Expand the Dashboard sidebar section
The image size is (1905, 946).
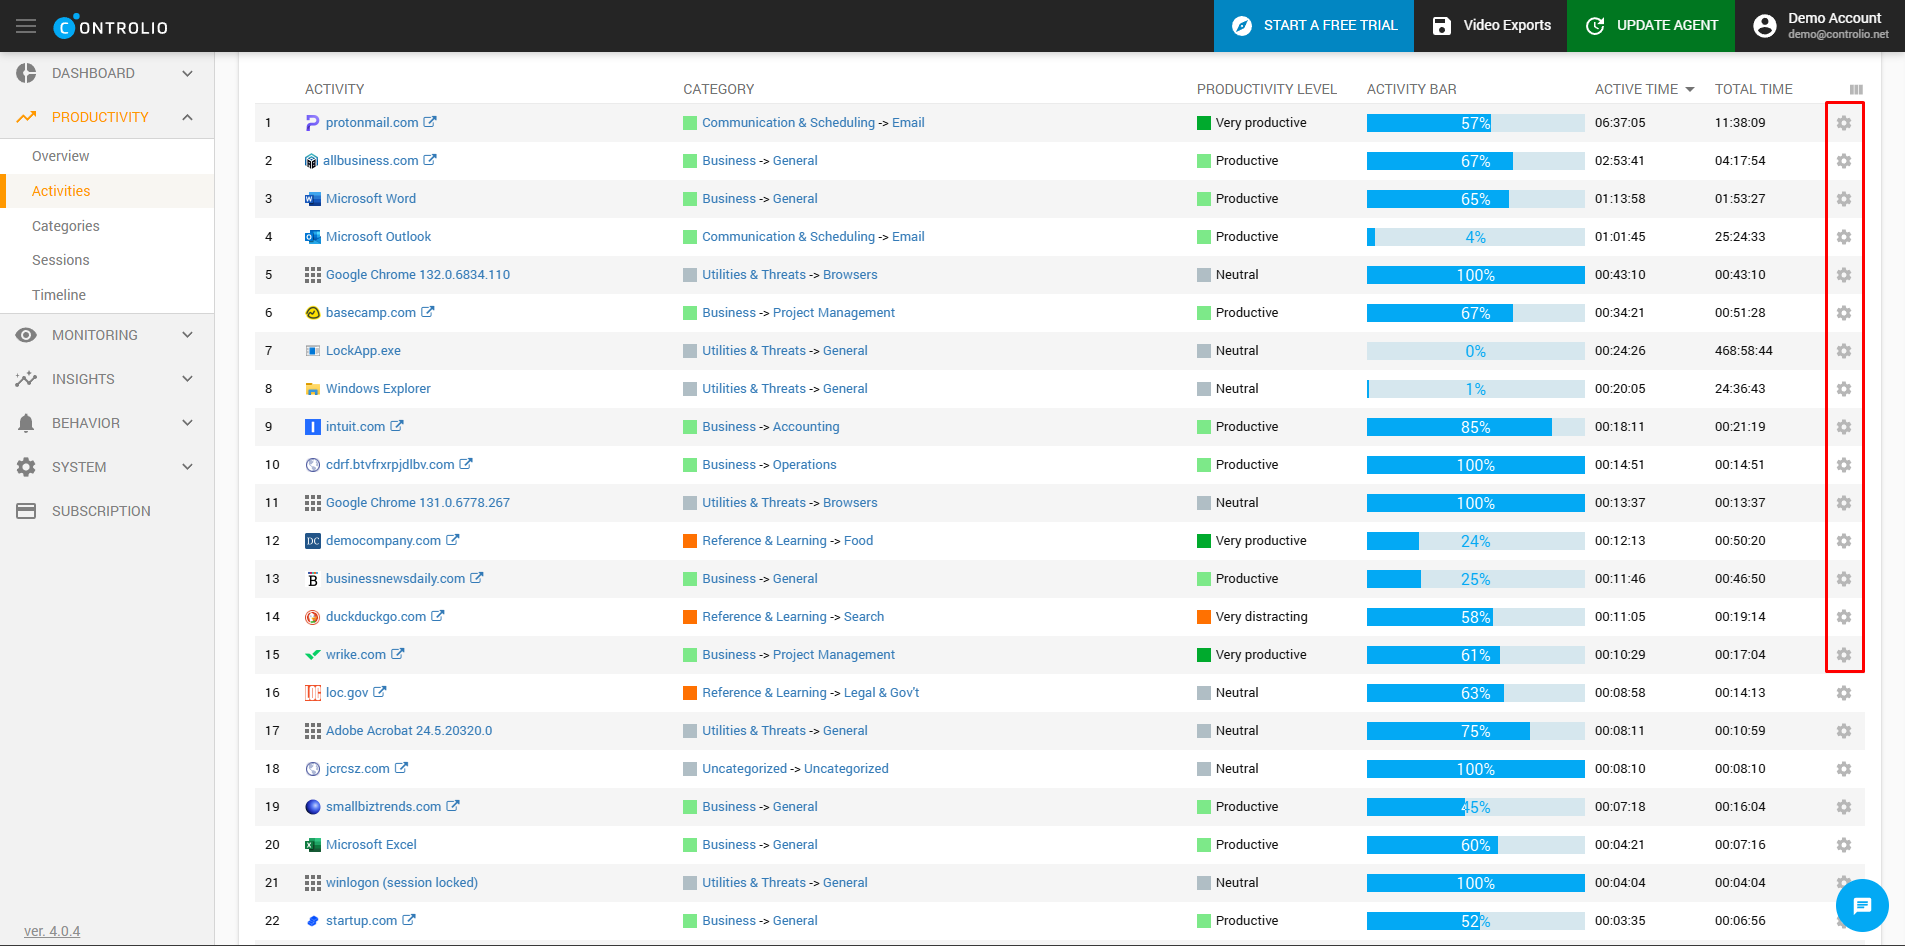[107, 73]
